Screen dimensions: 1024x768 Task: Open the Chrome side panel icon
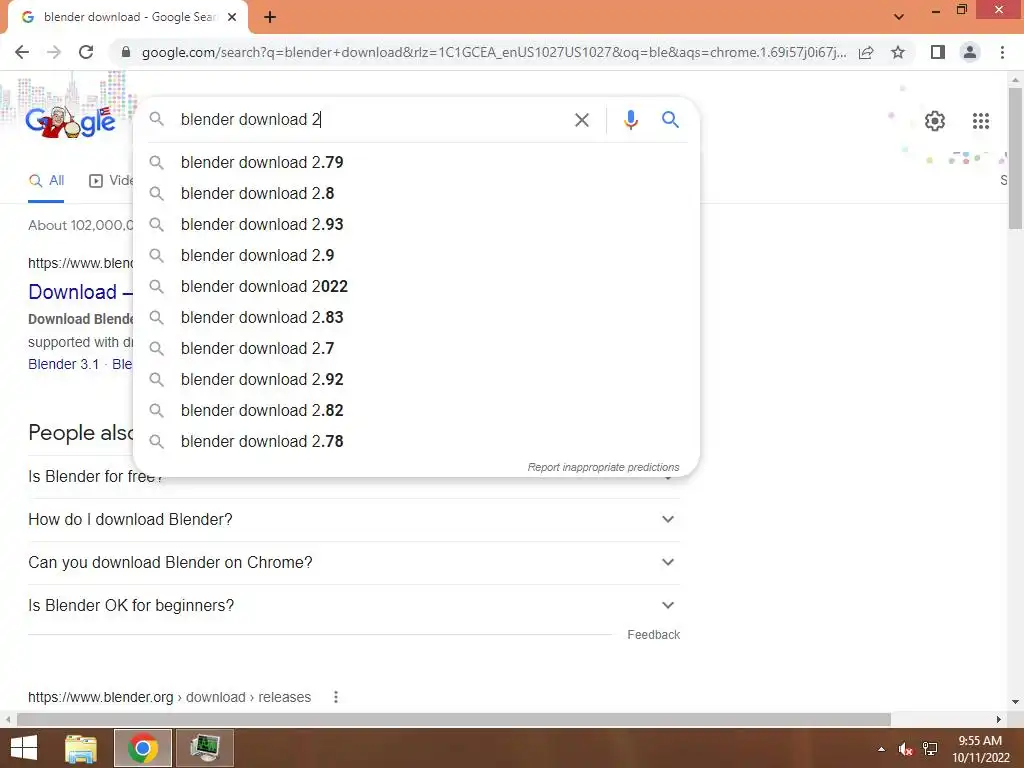938,52
